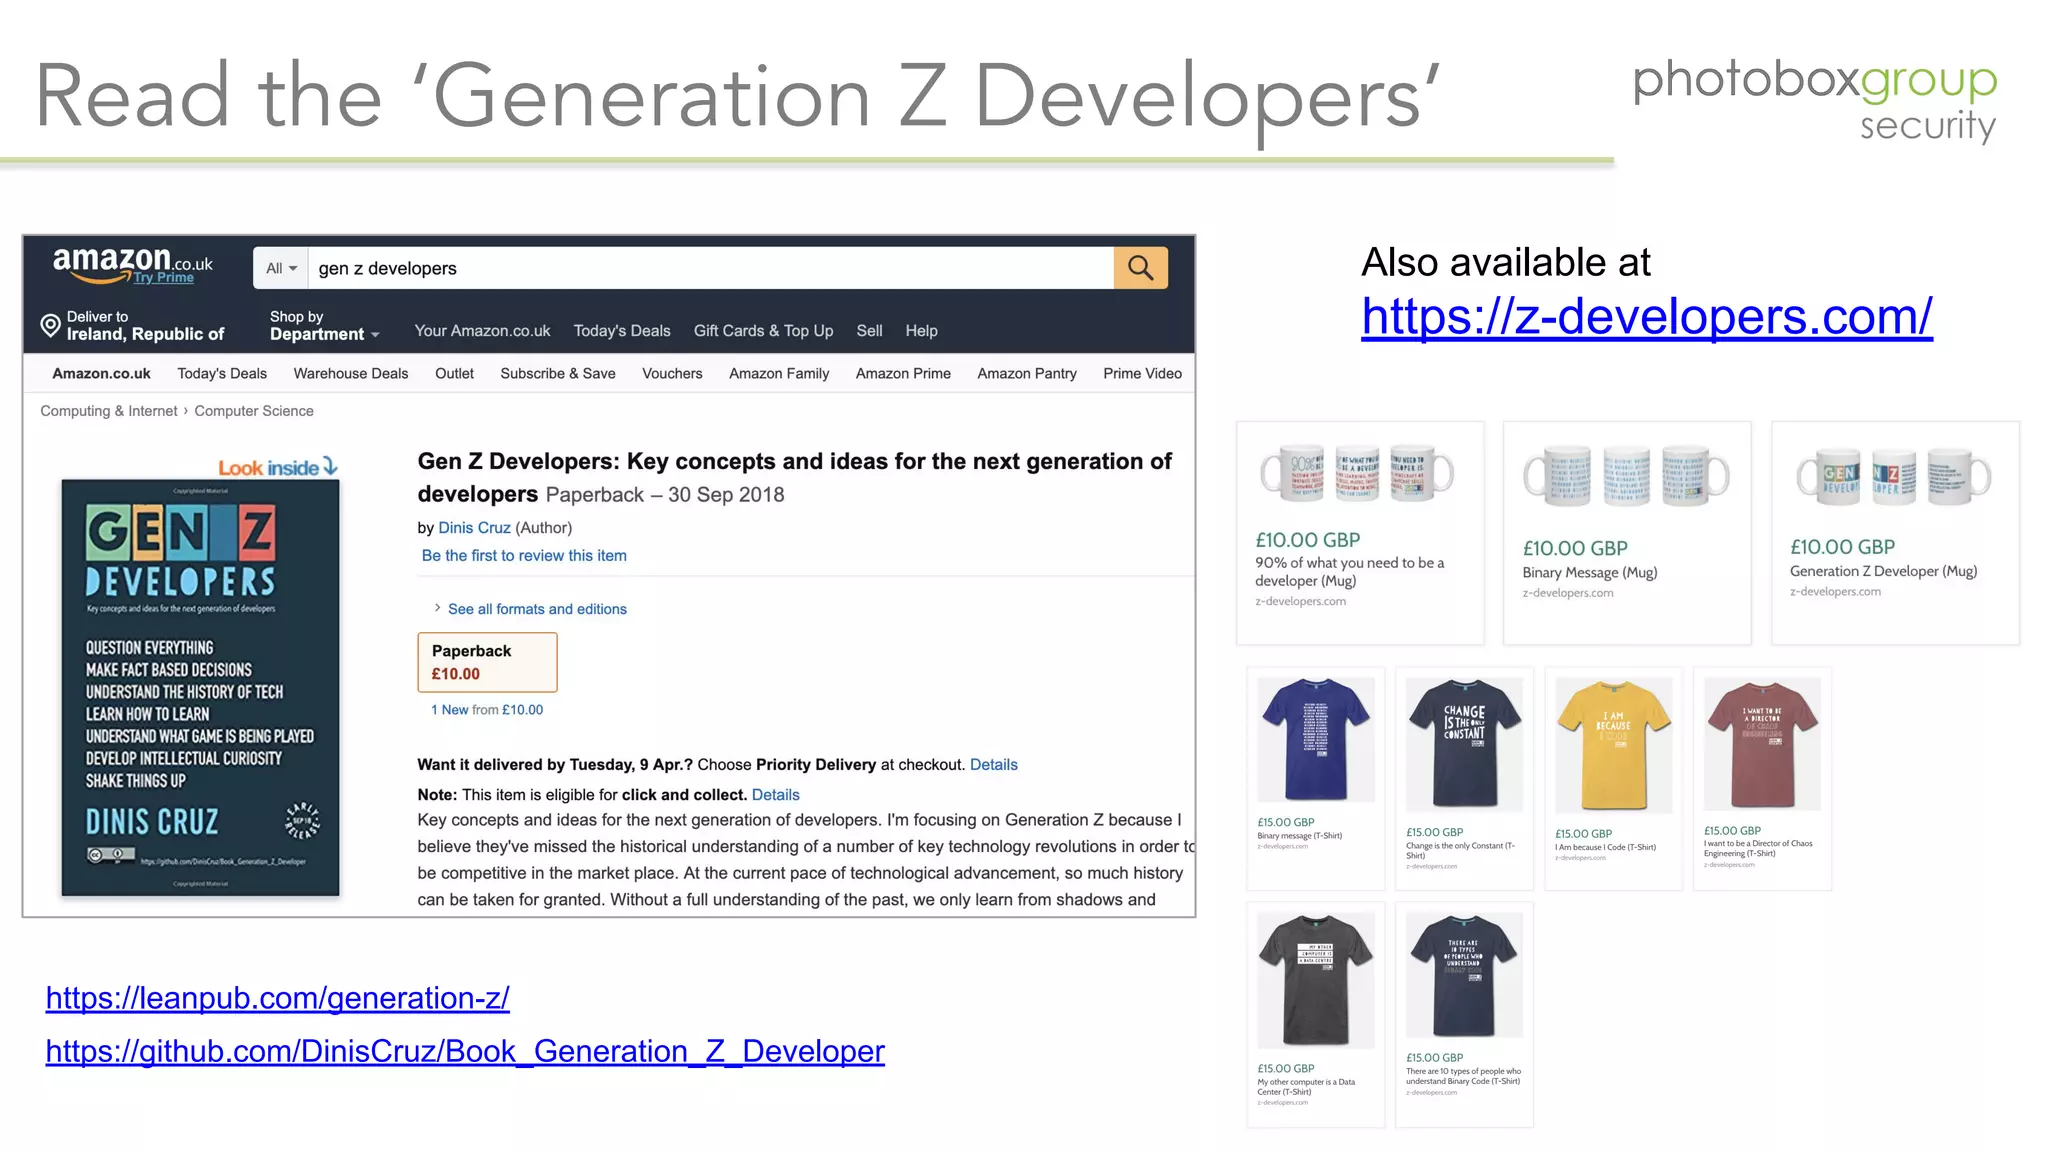
Task: Click the 10 types of people Binary Code T-Shirt
Action: pyautogui.click(x=1464, y=1014)
